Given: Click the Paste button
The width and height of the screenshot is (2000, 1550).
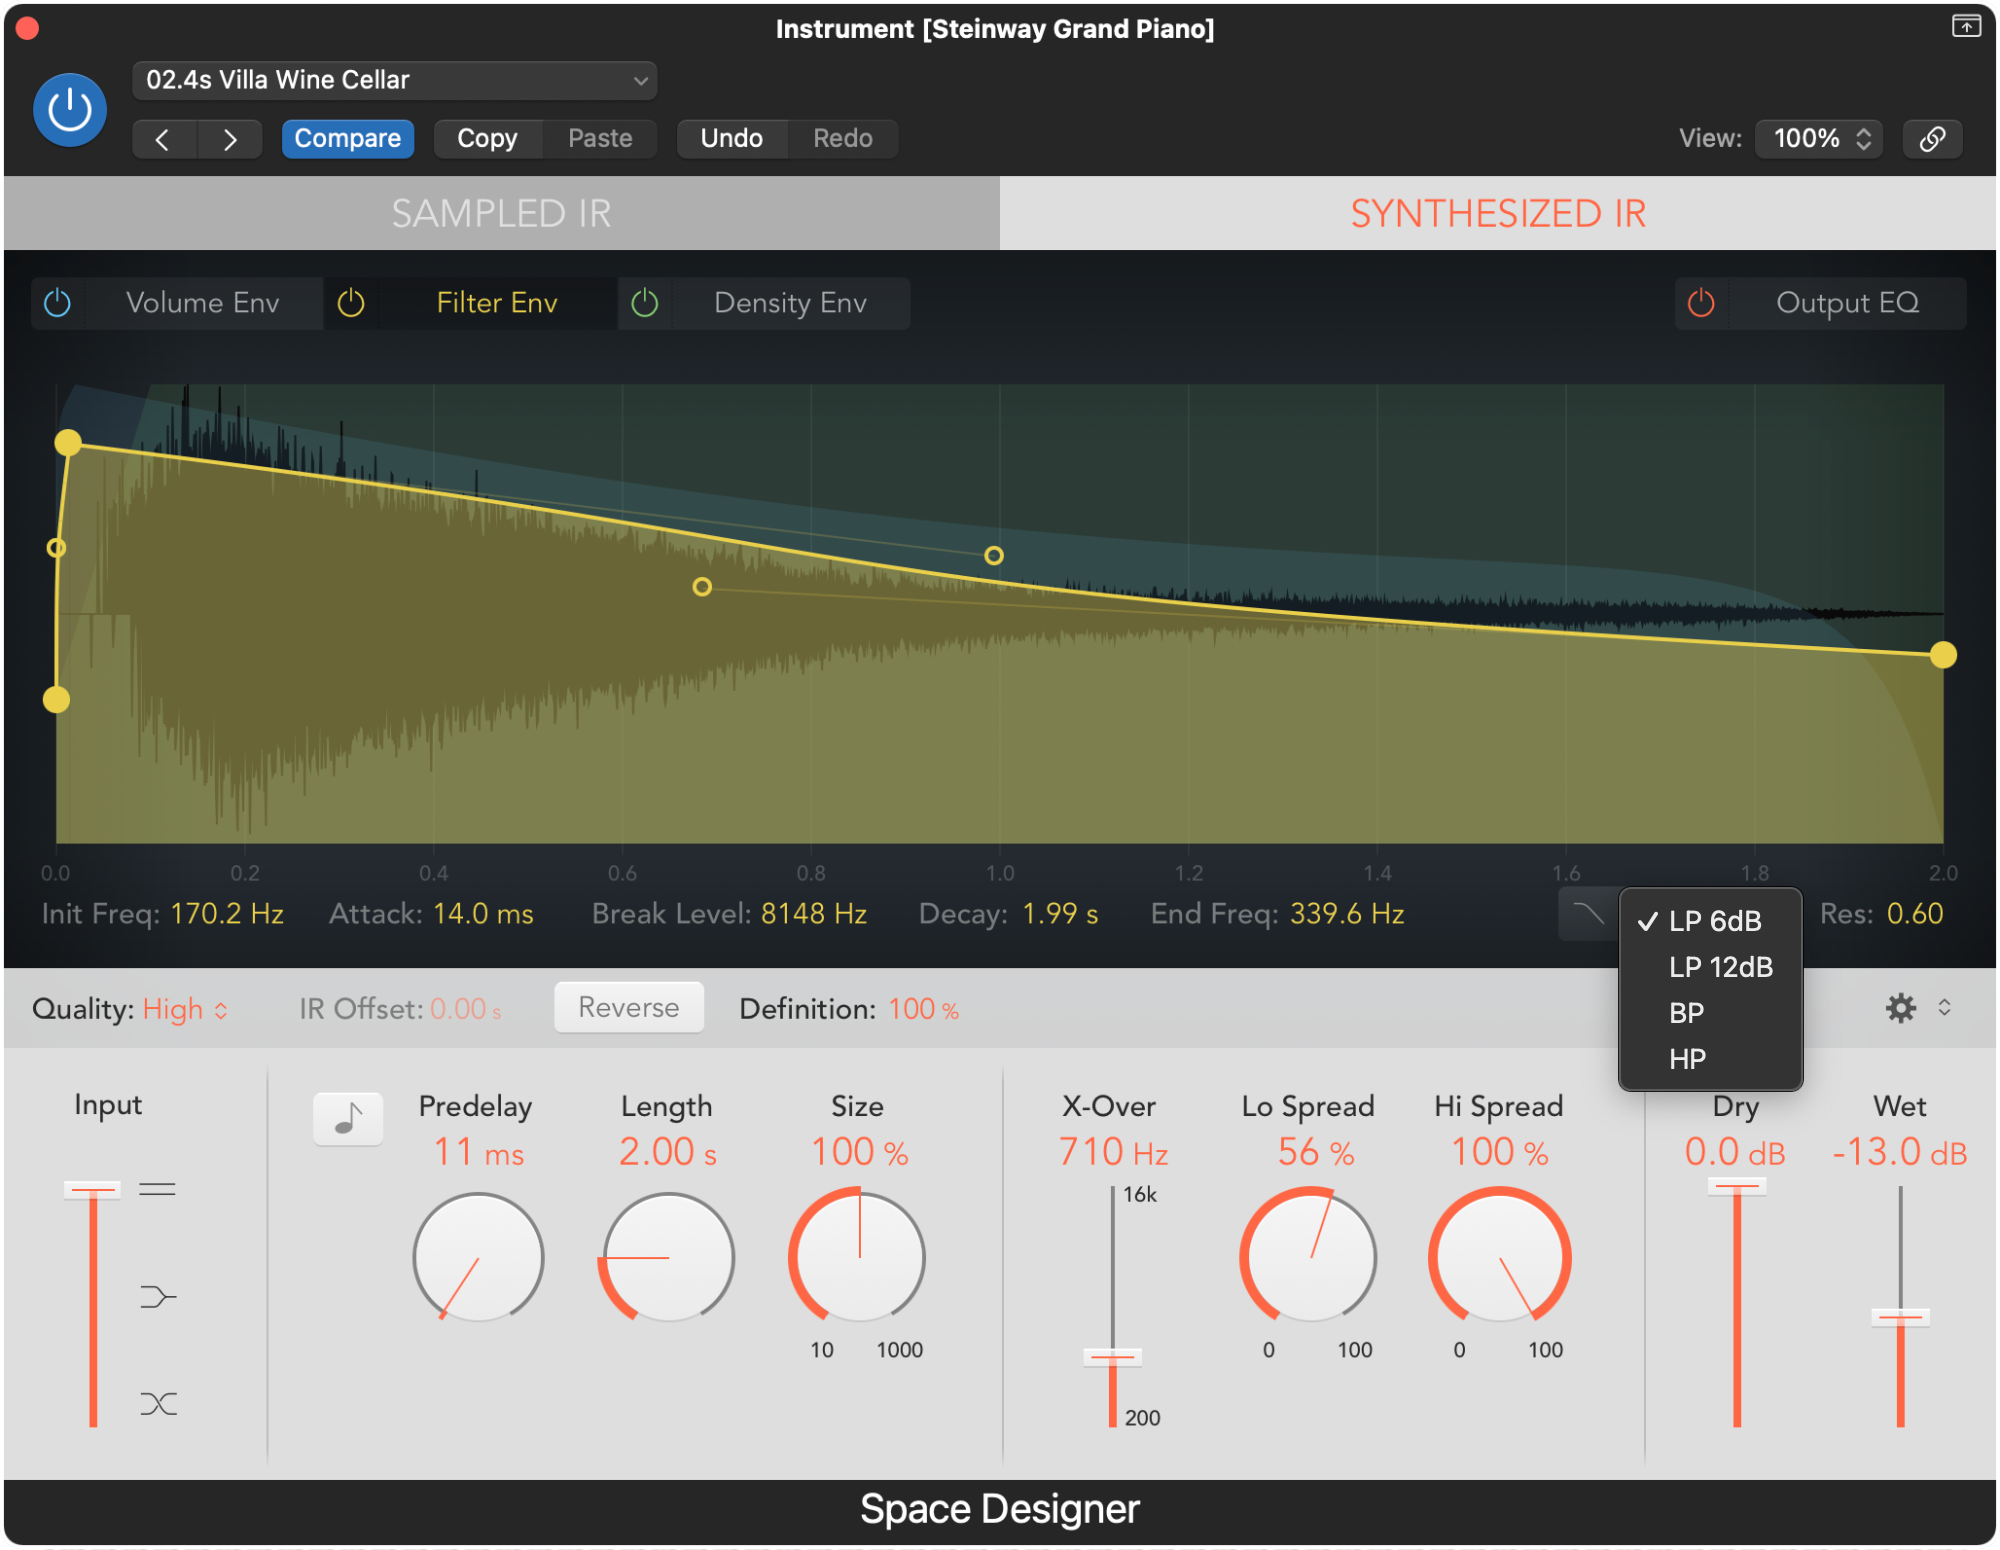Looking at the screenshot, I should tap(600, 138).
